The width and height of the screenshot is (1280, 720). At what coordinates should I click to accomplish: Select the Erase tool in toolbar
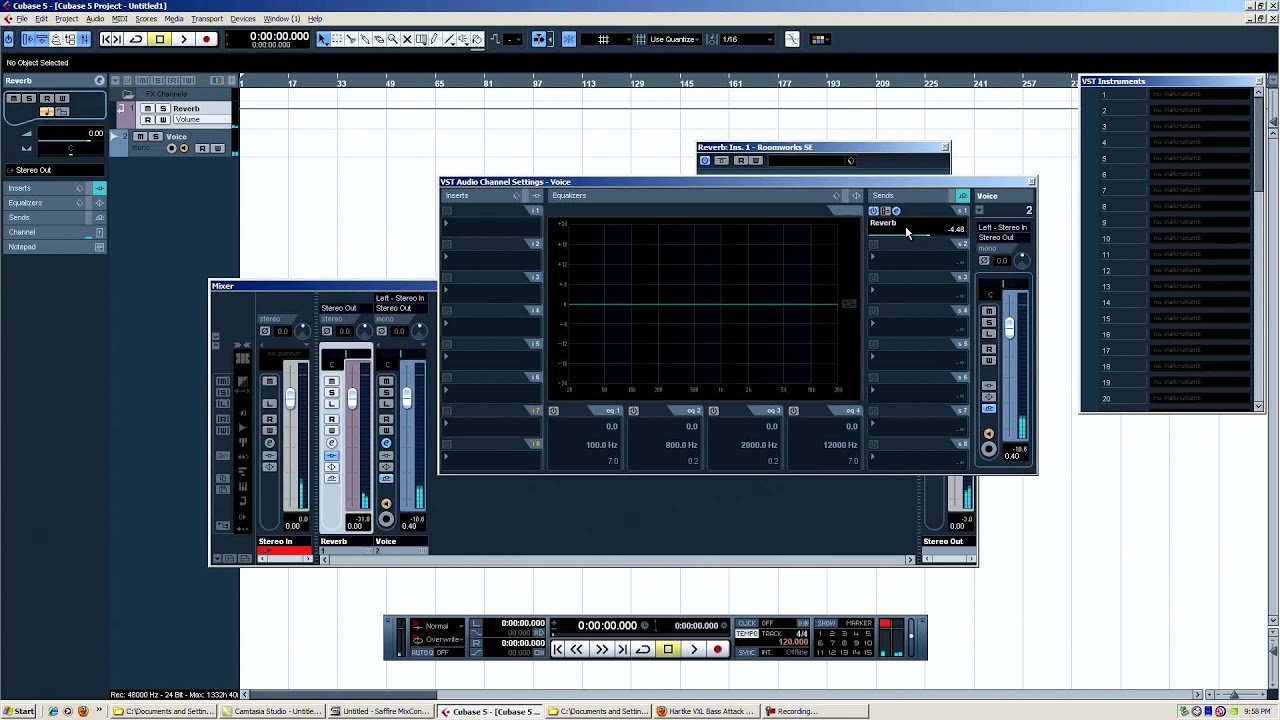pos(379,39)
